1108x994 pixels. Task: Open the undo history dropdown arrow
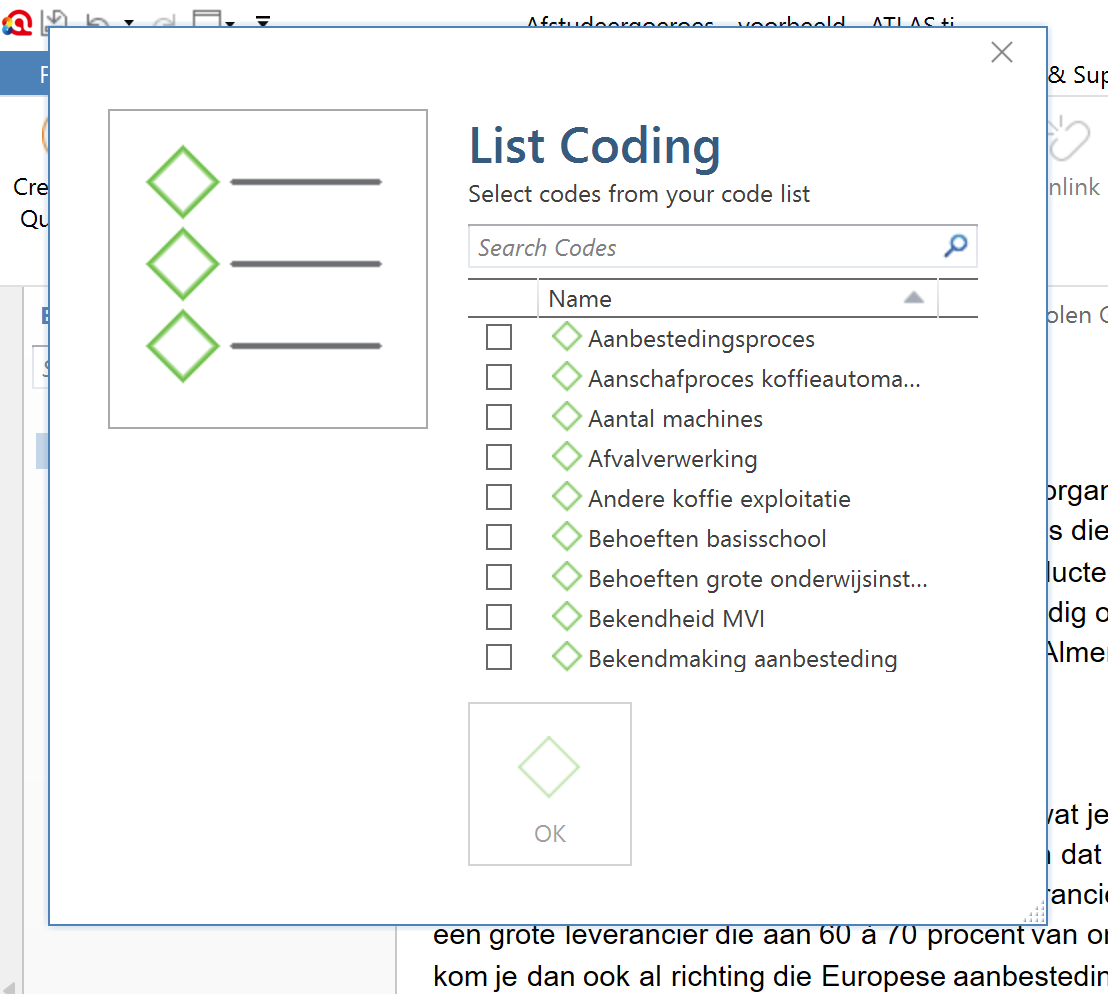pyautogui.click(x=129, y=22)
